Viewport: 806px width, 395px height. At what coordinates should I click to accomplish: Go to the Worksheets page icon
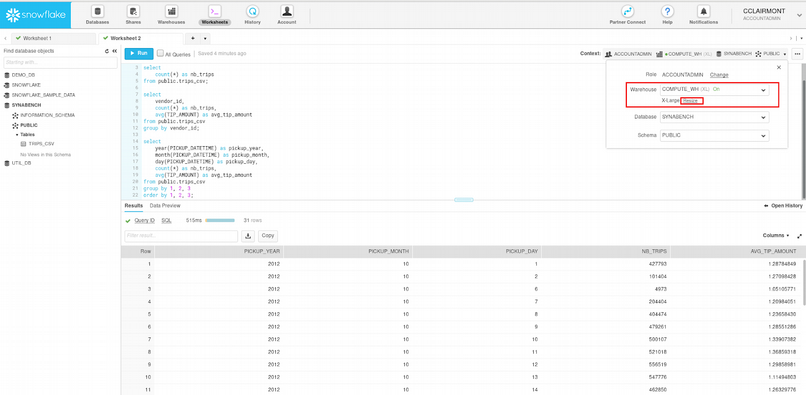click(x=214, y=11)
